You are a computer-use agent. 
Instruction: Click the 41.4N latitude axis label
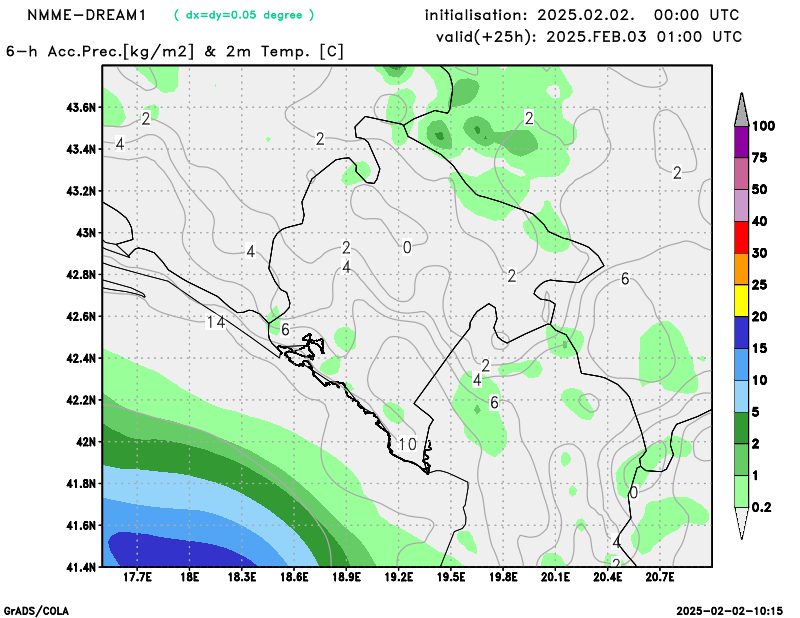tap(81, 567)
